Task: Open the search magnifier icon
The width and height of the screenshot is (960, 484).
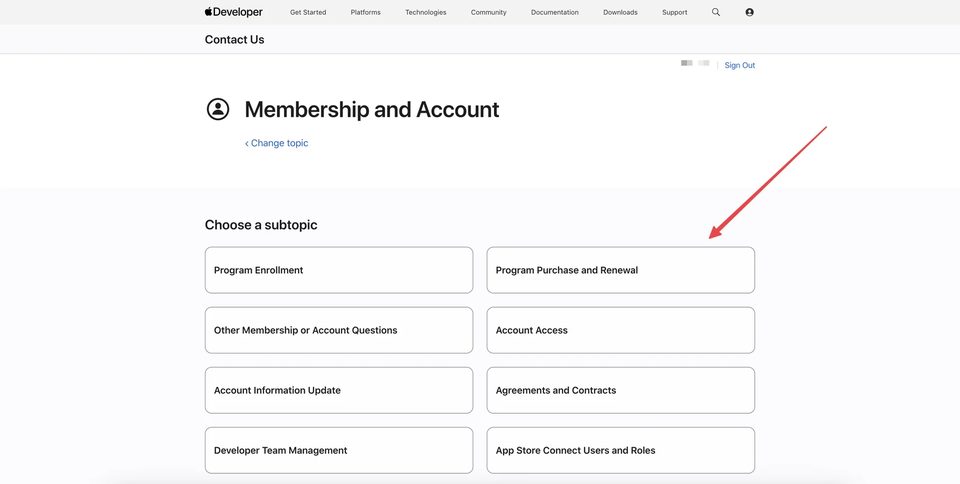Action: coord(716,12)
